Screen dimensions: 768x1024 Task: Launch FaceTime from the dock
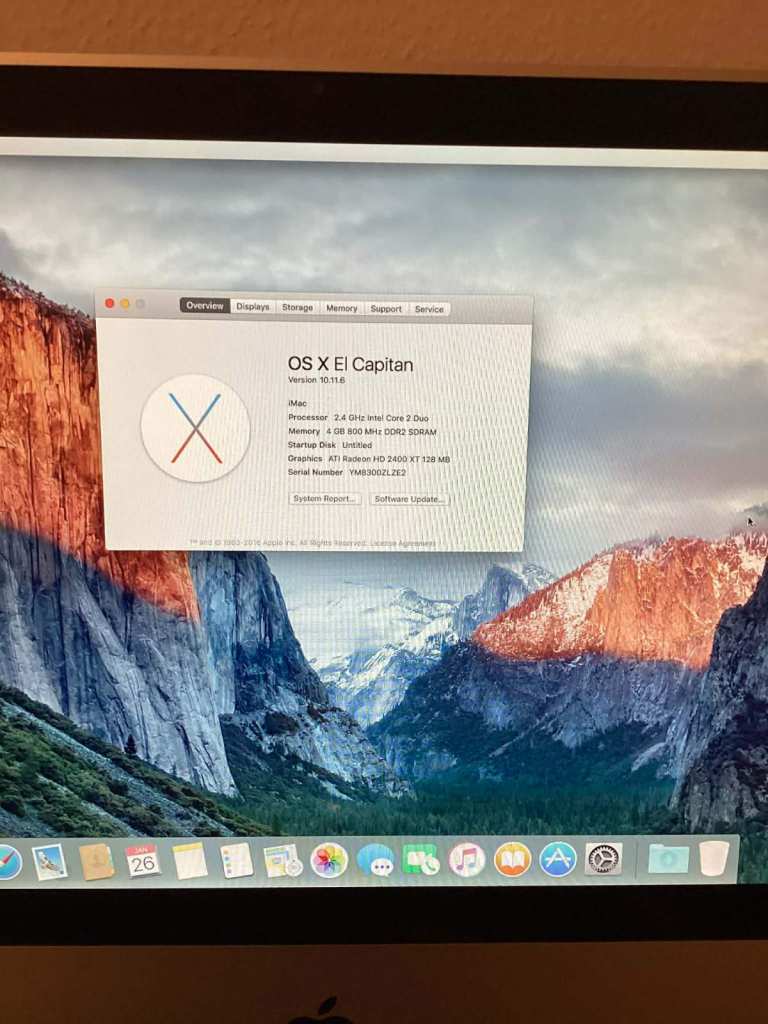point(421,859)
